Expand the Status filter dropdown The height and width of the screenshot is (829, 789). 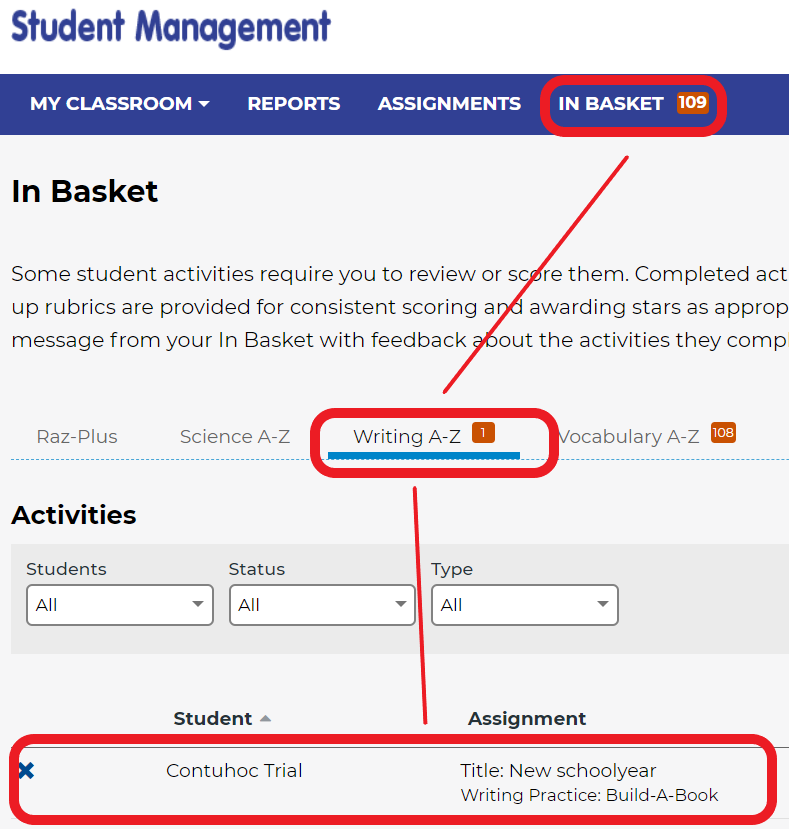click(322, 605)
